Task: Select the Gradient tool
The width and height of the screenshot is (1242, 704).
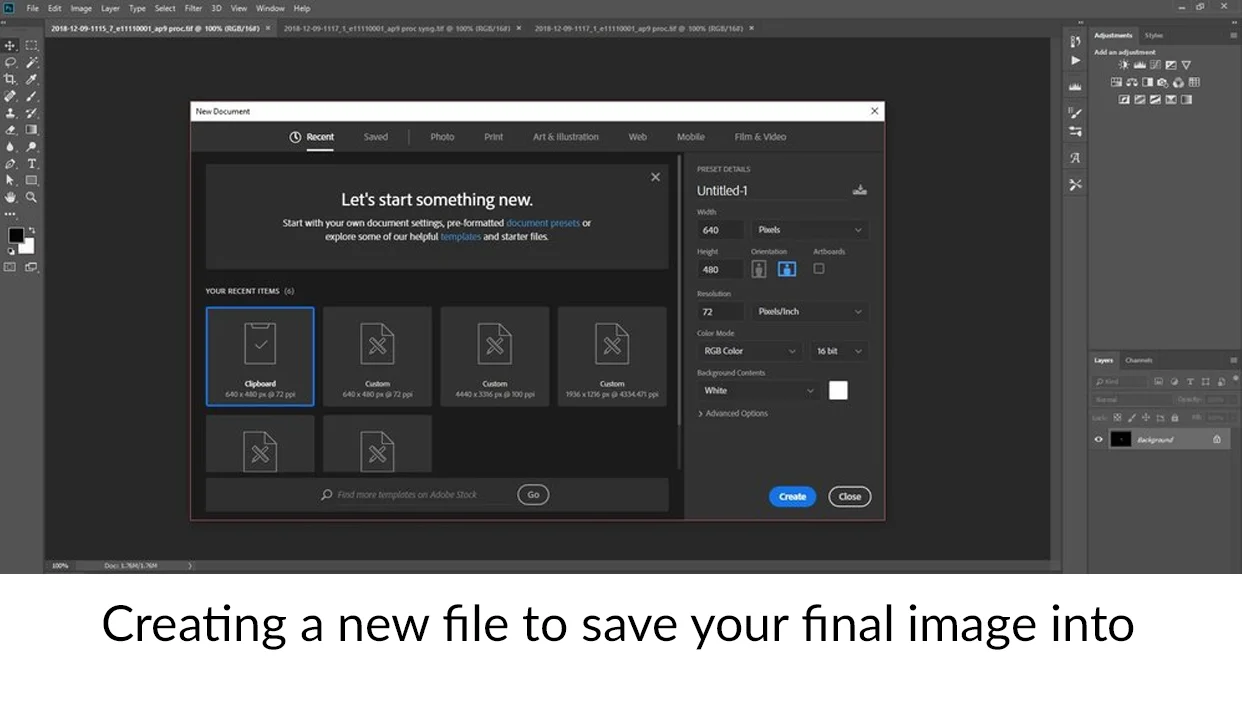Action: [x=31, y=129]
